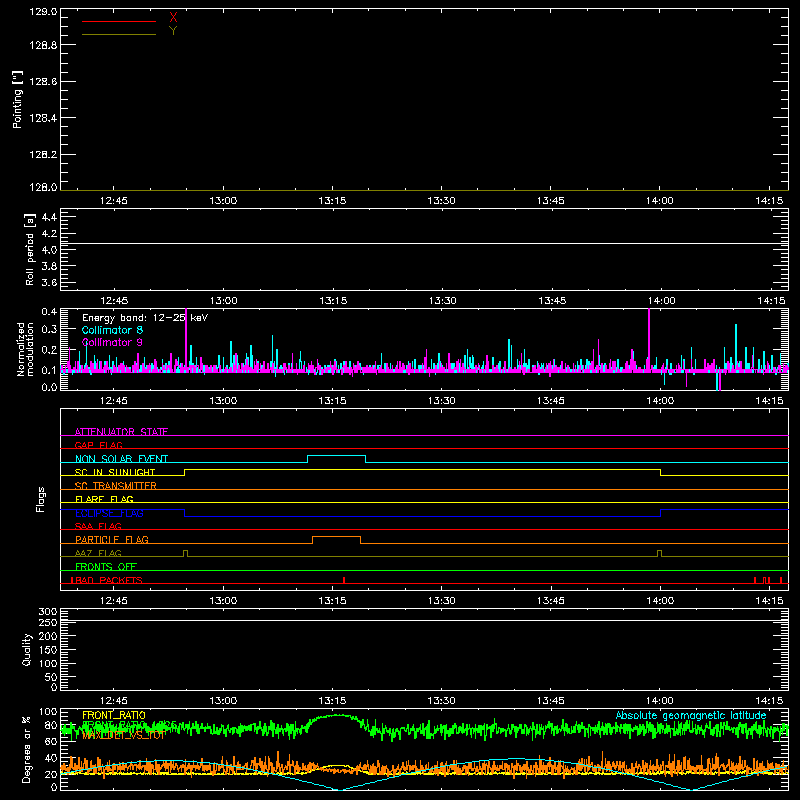This screenshot has height=800, width=800.
Task: Click the red legend line sample for X
Action: (x=119, y=21)
